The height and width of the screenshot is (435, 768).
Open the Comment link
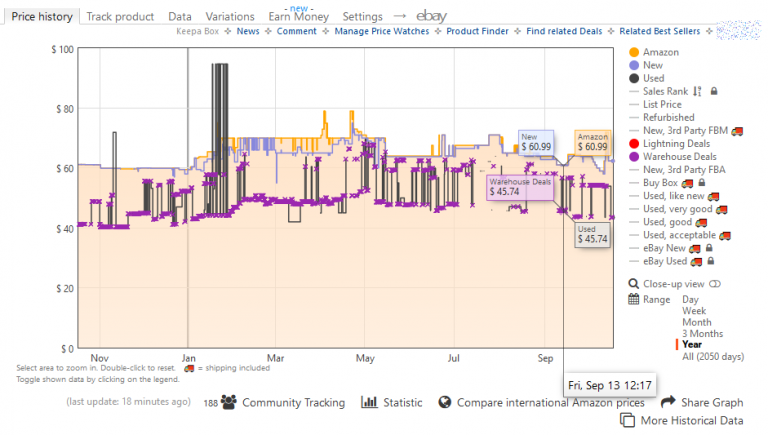coord(296,31)
